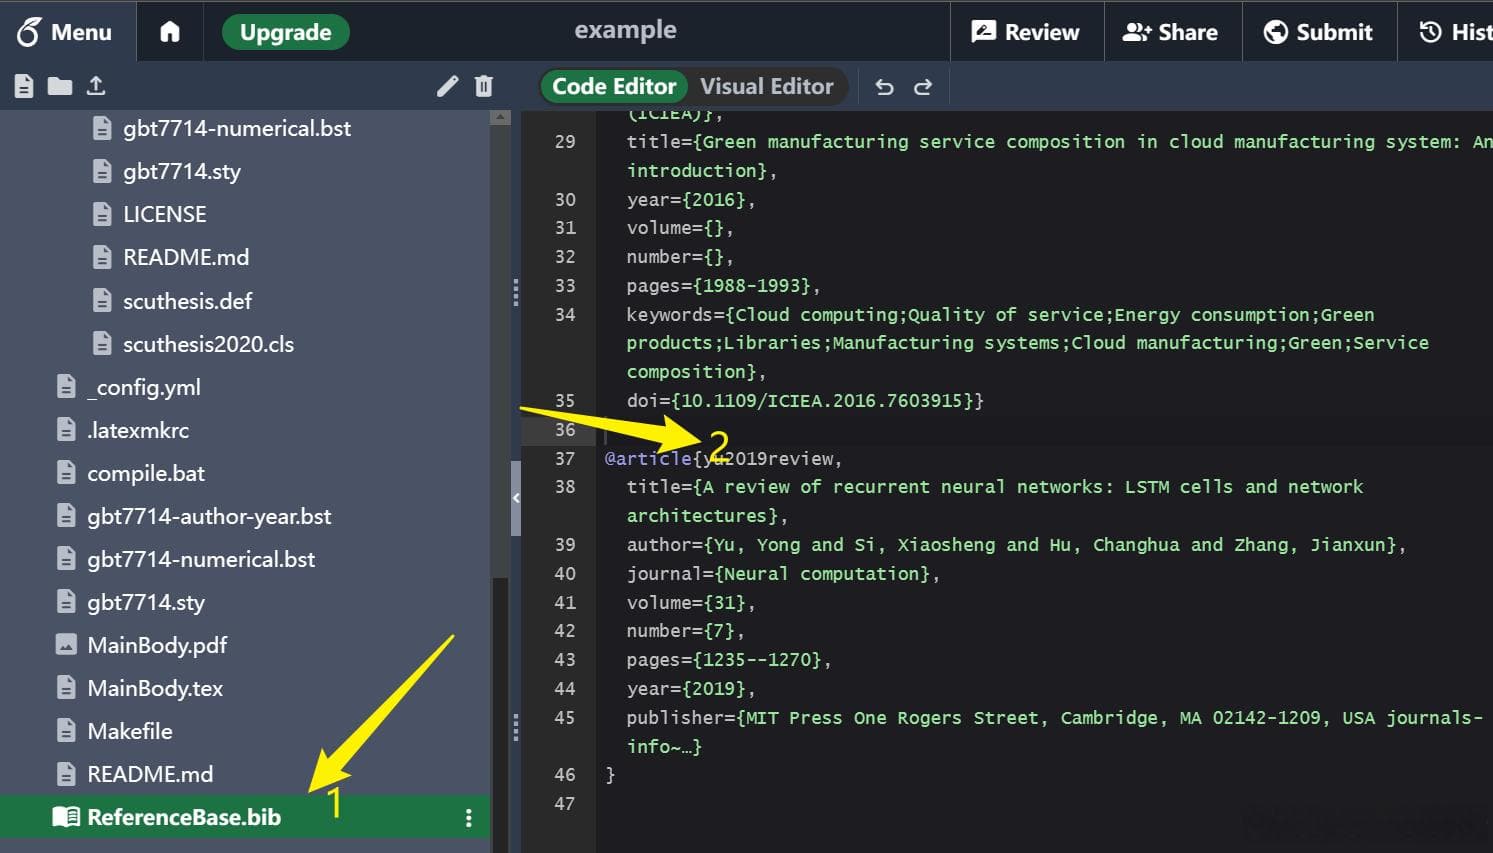
Task: Click the doi field on line 35
Action: 805,401
